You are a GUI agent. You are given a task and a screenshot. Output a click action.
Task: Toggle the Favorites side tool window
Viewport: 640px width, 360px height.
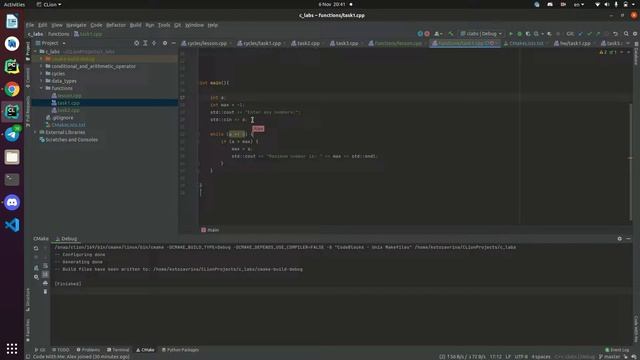coord(28,330)
